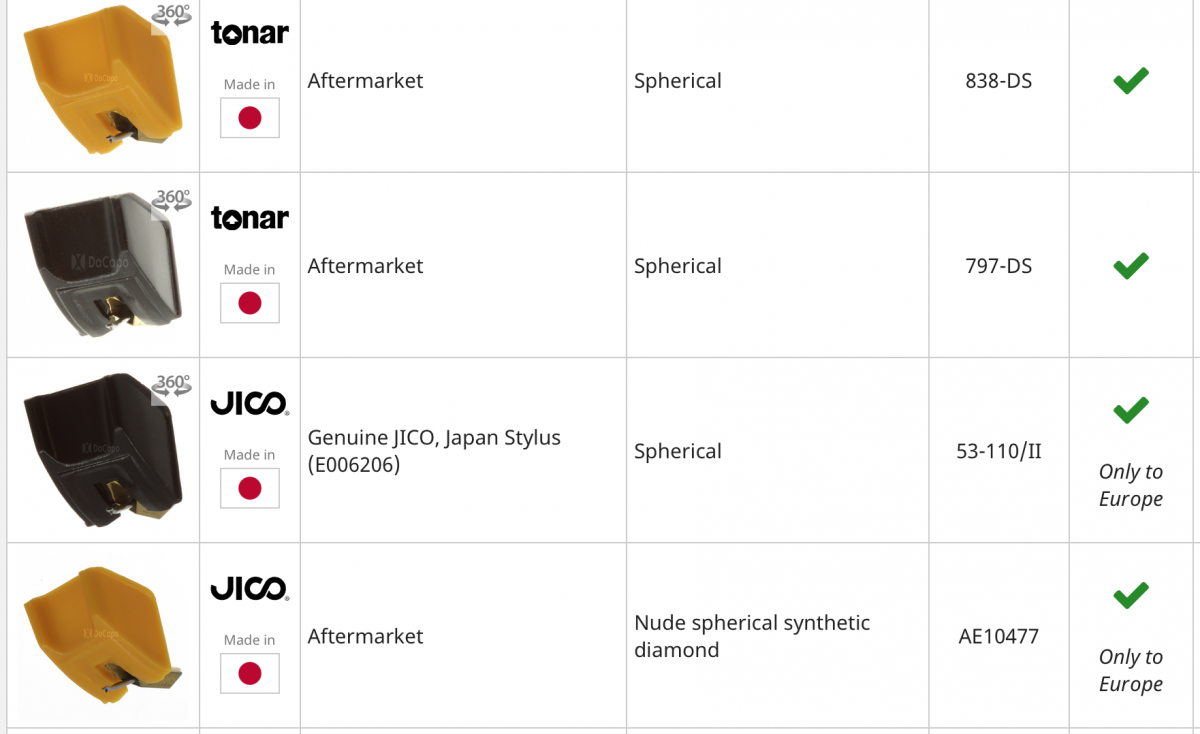Viewport: 1200px width, 734px height.
Task: Click the 360° rotate icon on the 53-110/II stylus
Action: pyautogui.click(x=172, y=385)
